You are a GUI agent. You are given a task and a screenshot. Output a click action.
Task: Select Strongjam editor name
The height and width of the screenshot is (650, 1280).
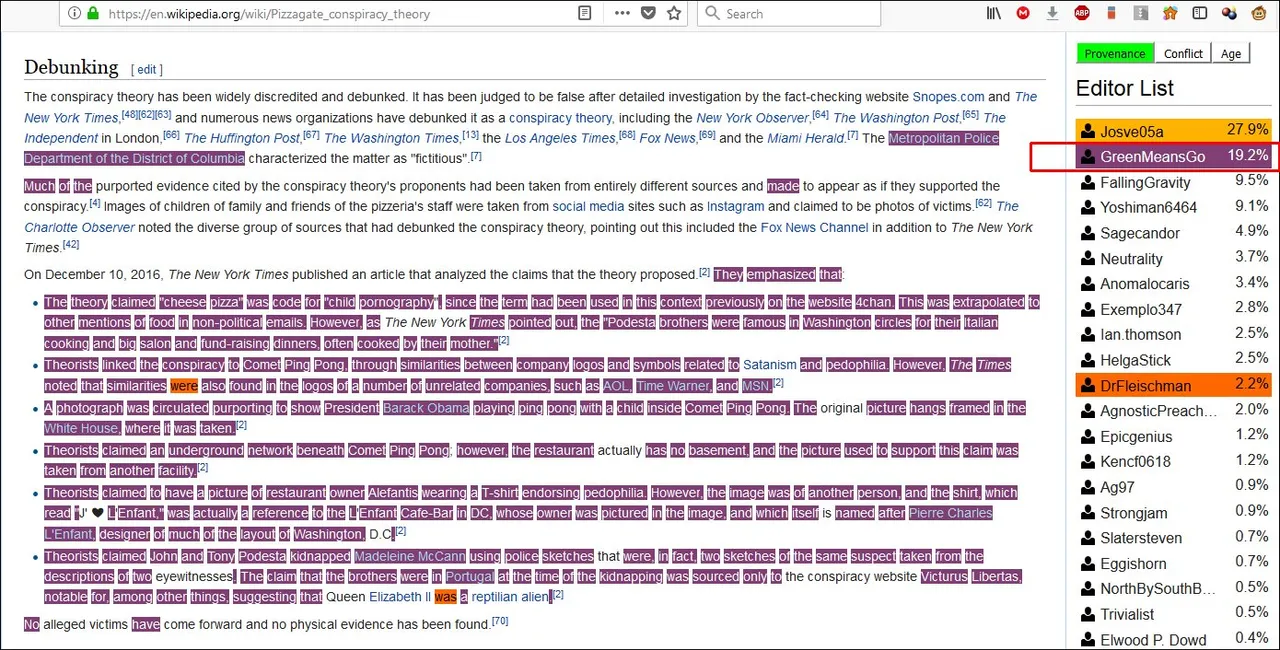pos(1134,513)
